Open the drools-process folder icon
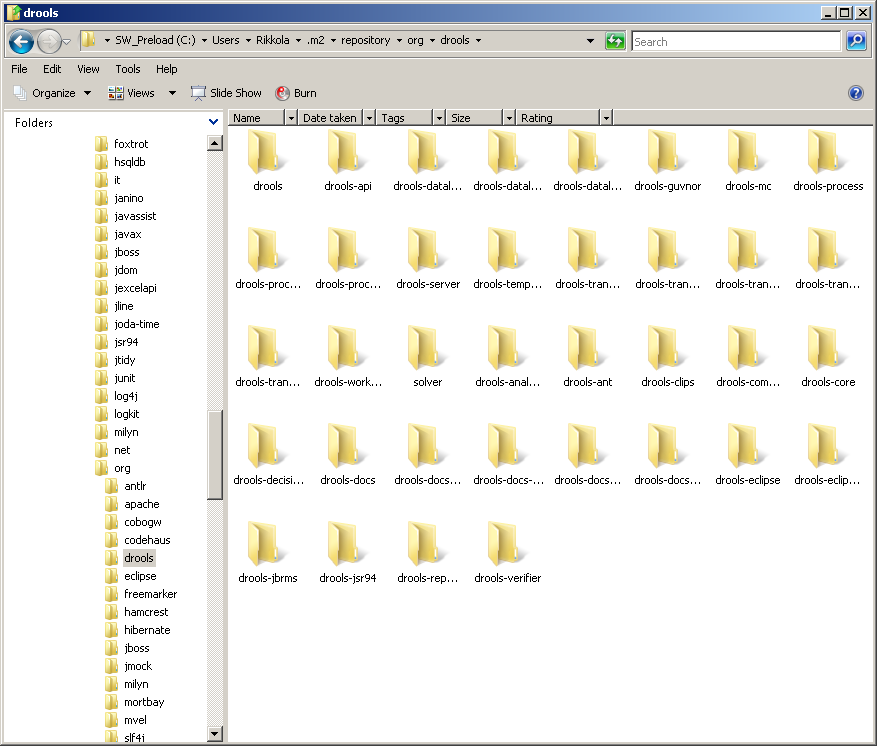The width and height of the screenshot is (877, 746). (x=827, y=152)
